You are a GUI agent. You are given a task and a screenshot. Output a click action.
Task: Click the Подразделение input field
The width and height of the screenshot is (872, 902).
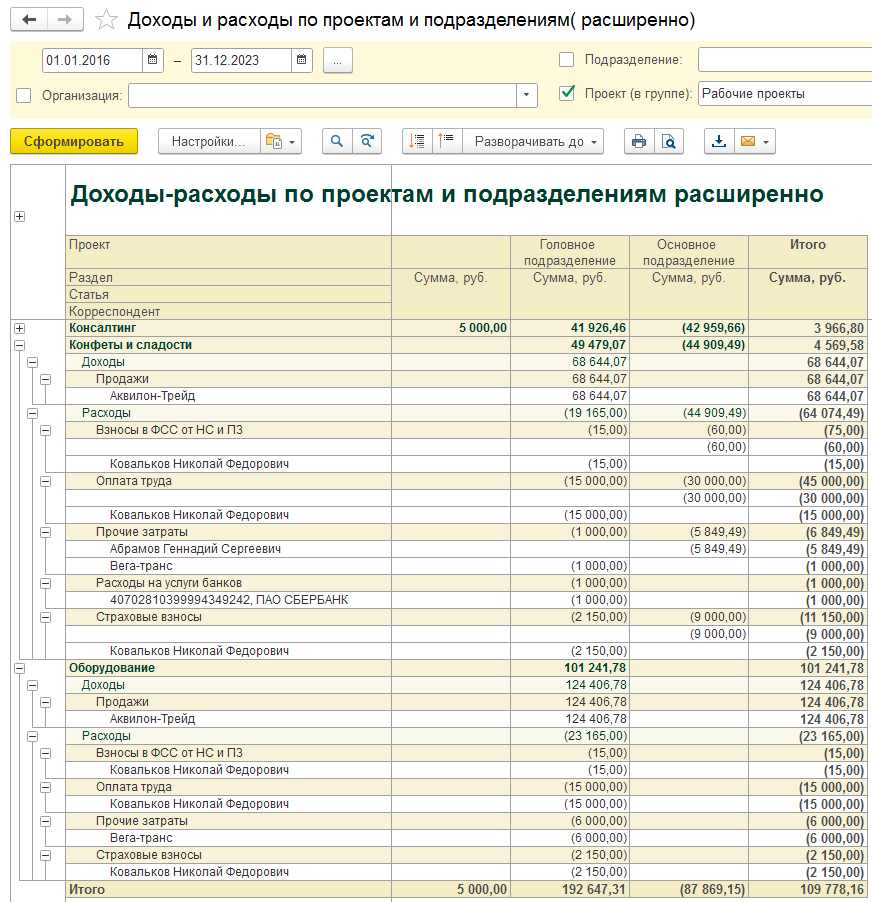785,60
